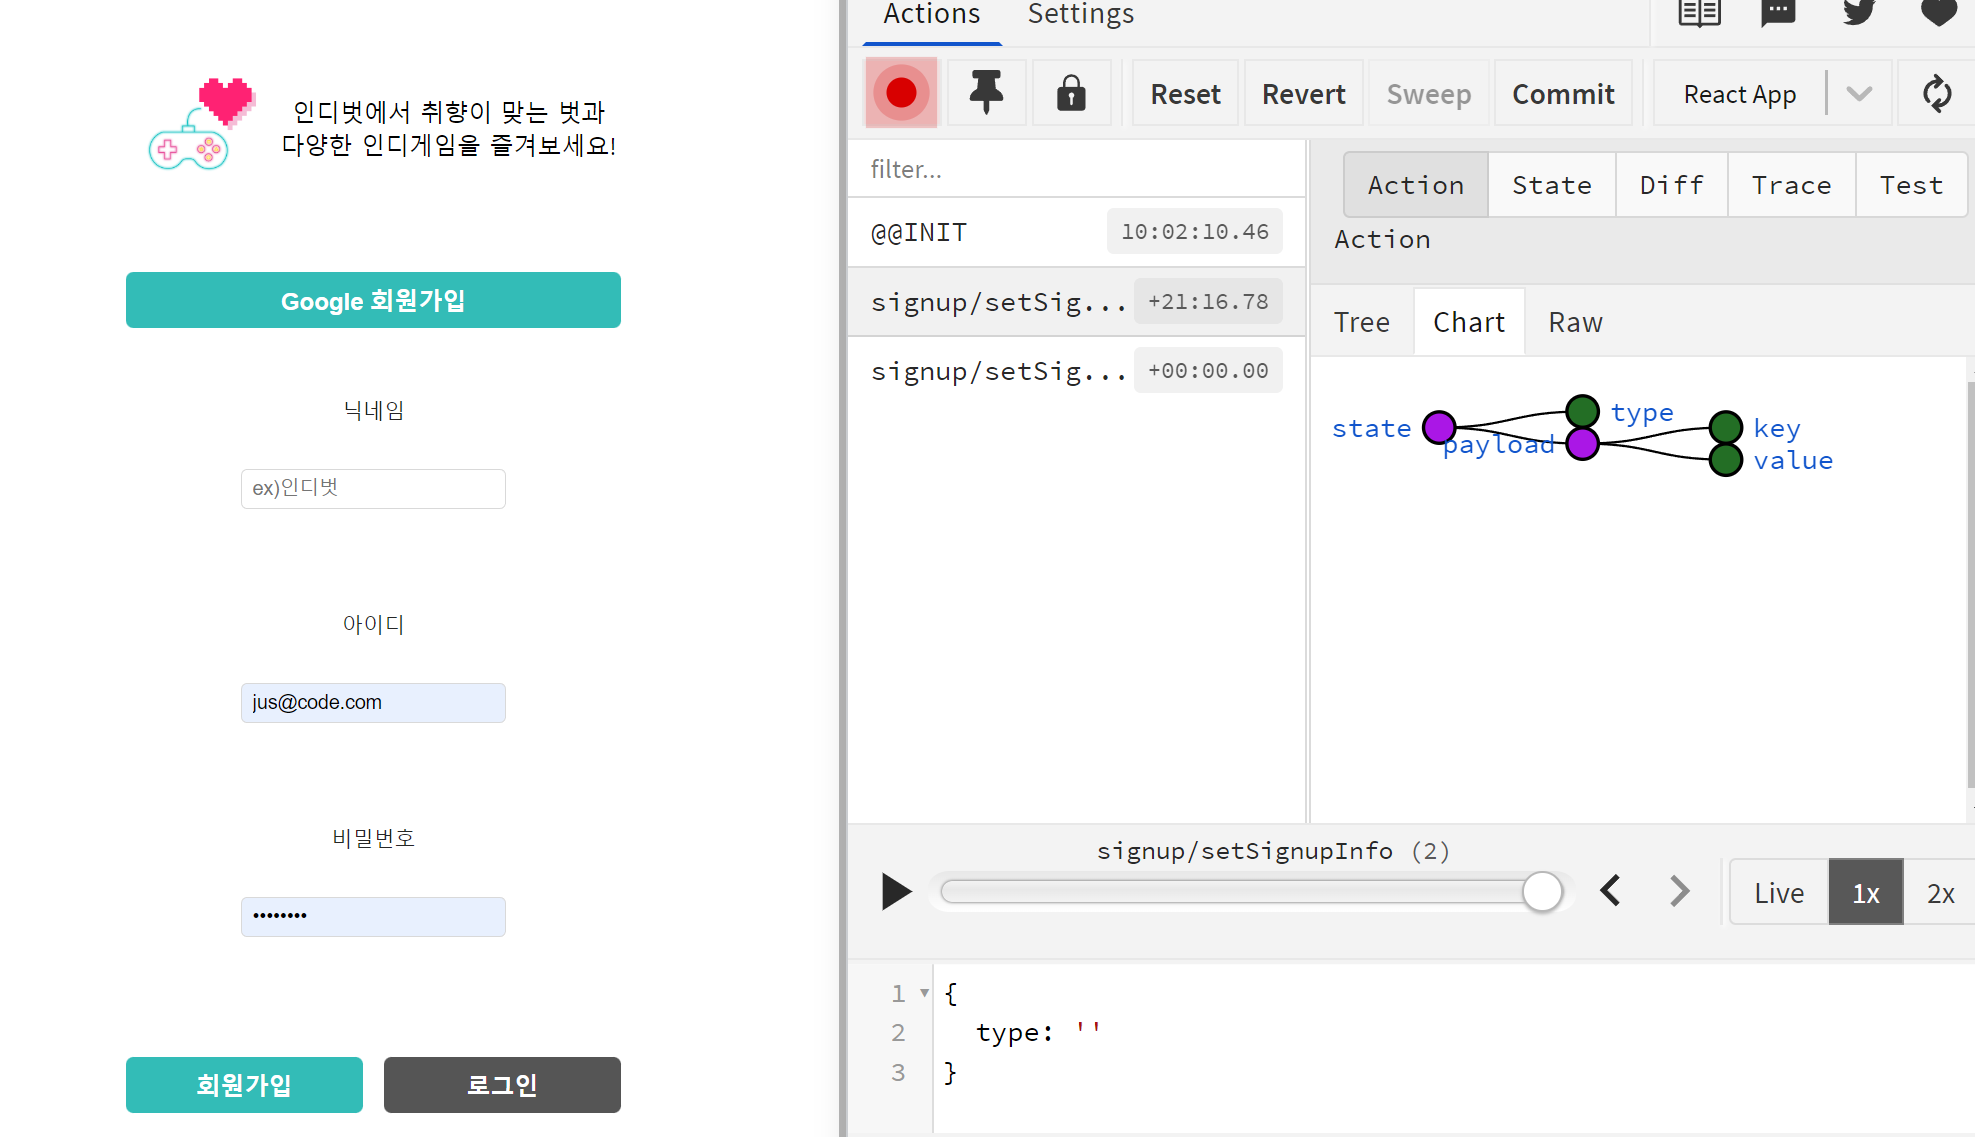Click the action timeline slider handle
1975x1137 pixels.
coord(1542,891)
